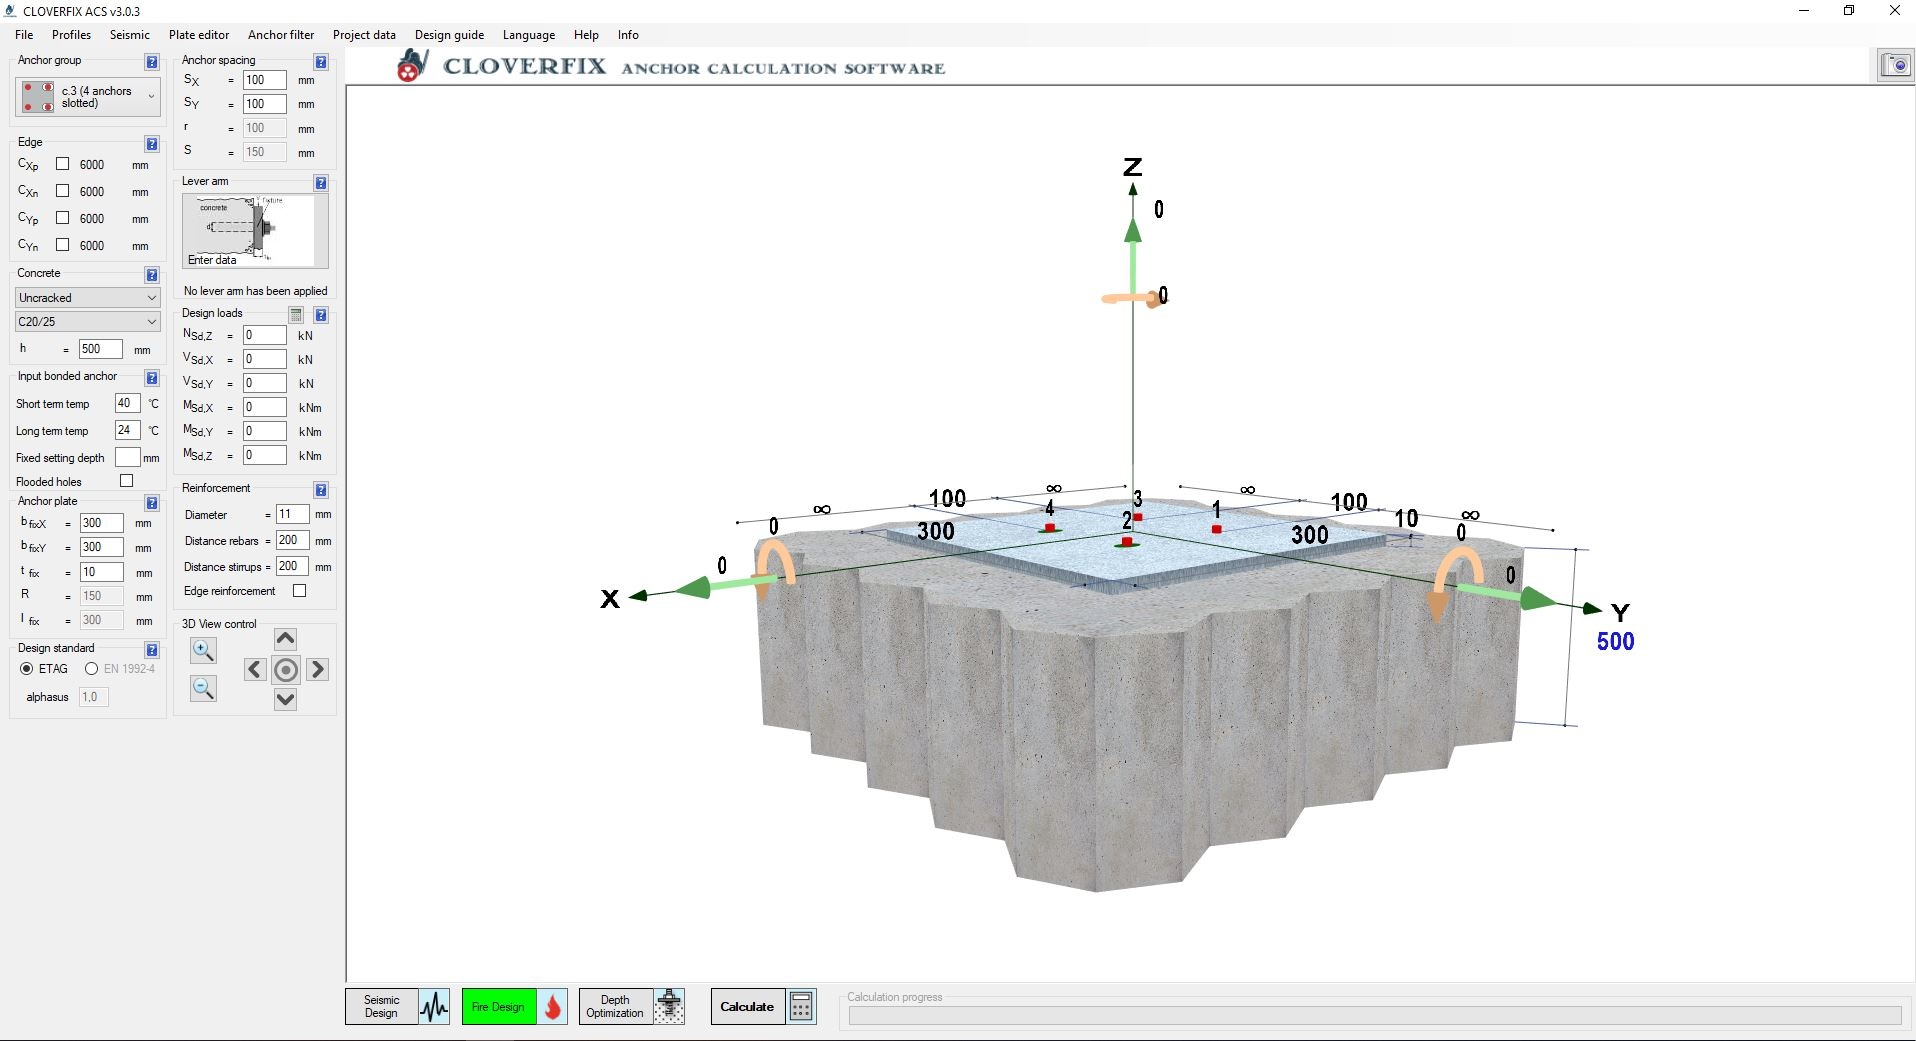
Task: Rotate 3D view downward
Action: click(285, 699)
